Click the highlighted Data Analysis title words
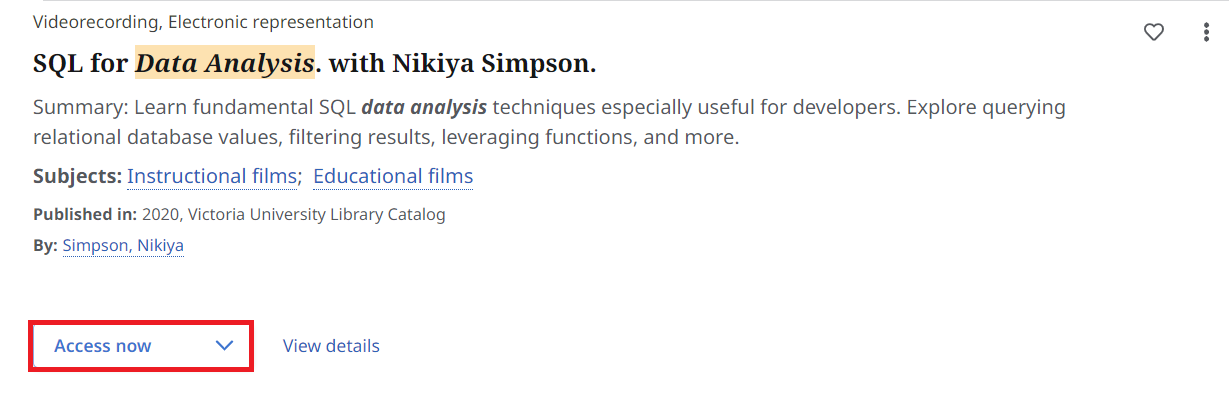1229x397 pixels. click(225, 64)
